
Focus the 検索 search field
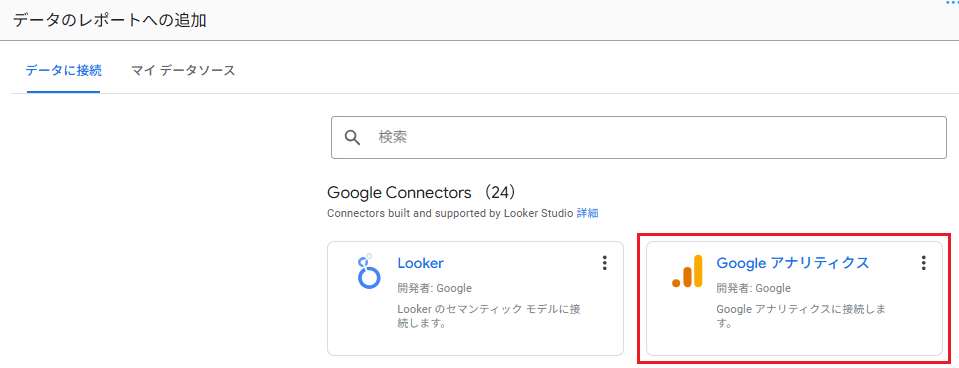[x=639, y=138]
